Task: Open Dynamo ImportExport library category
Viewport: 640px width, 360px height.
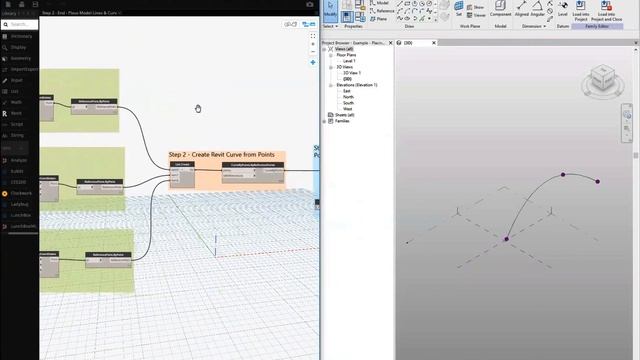Action: [x=19, y=69]
